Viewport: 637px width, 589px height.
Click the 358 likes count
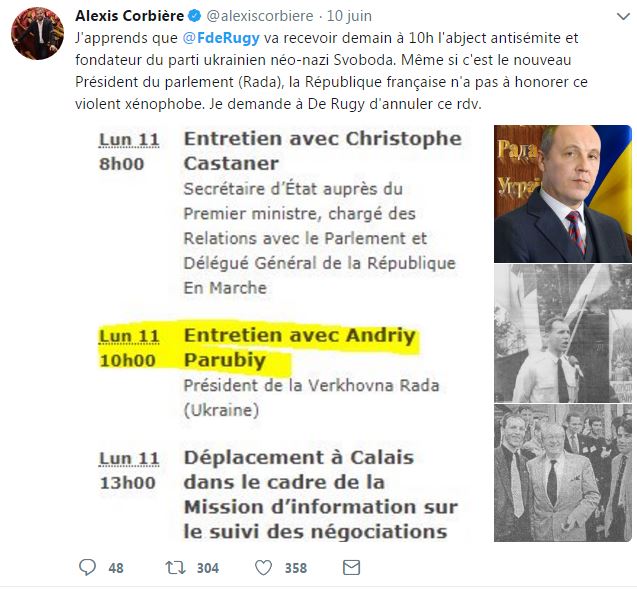(296, 568)
